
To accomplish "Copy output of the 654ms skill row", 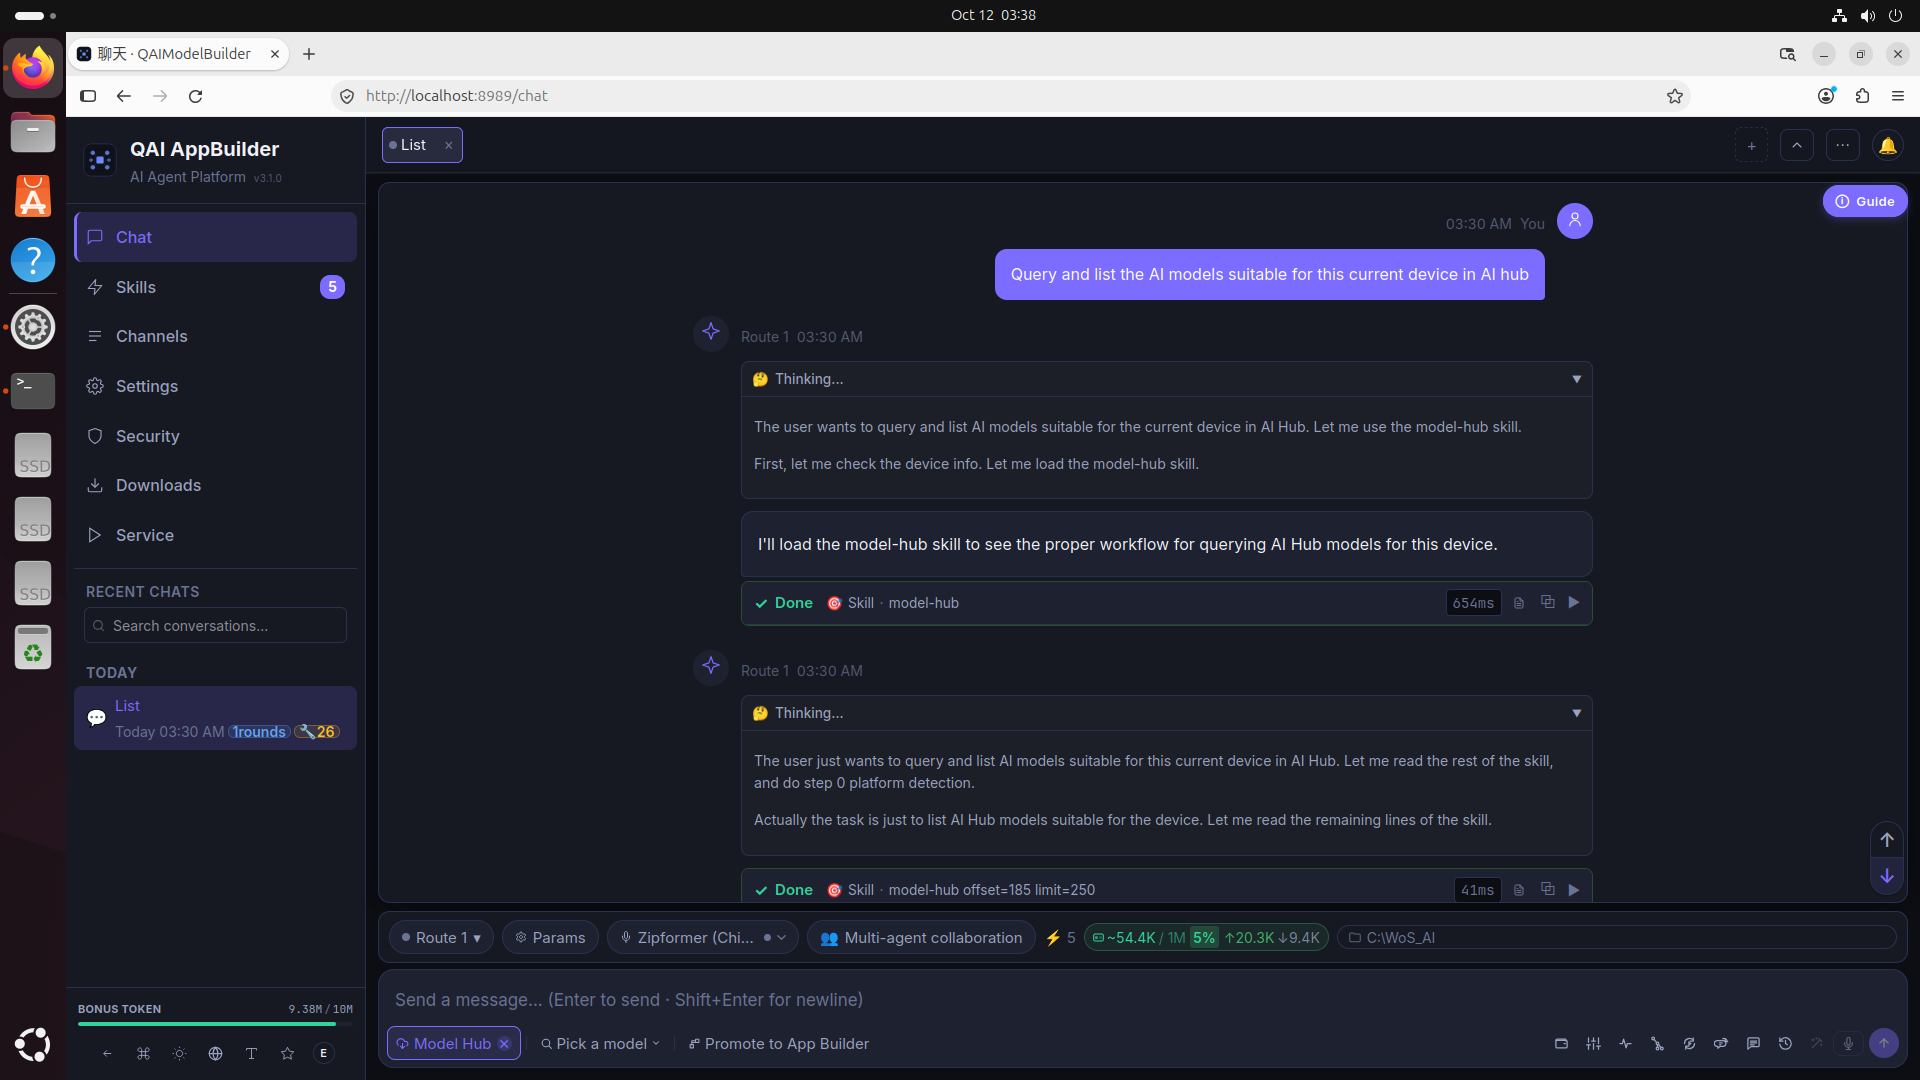I will [1547, 602].
